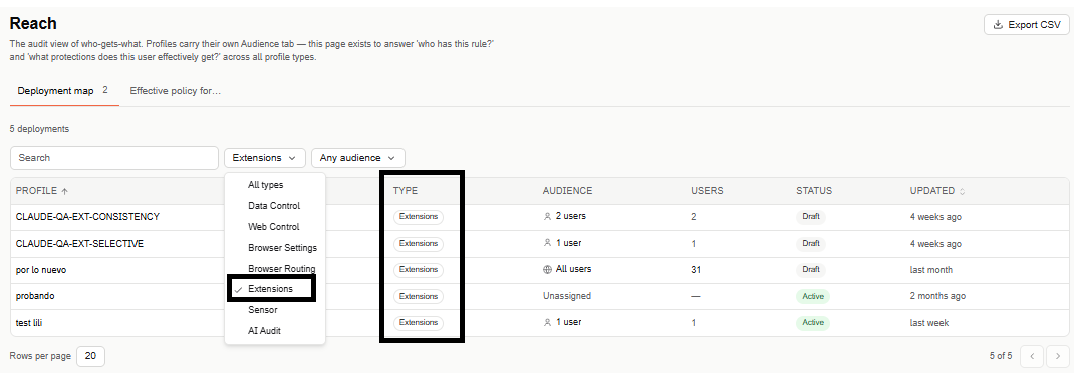Click the last week updated cell

[929, 322]
